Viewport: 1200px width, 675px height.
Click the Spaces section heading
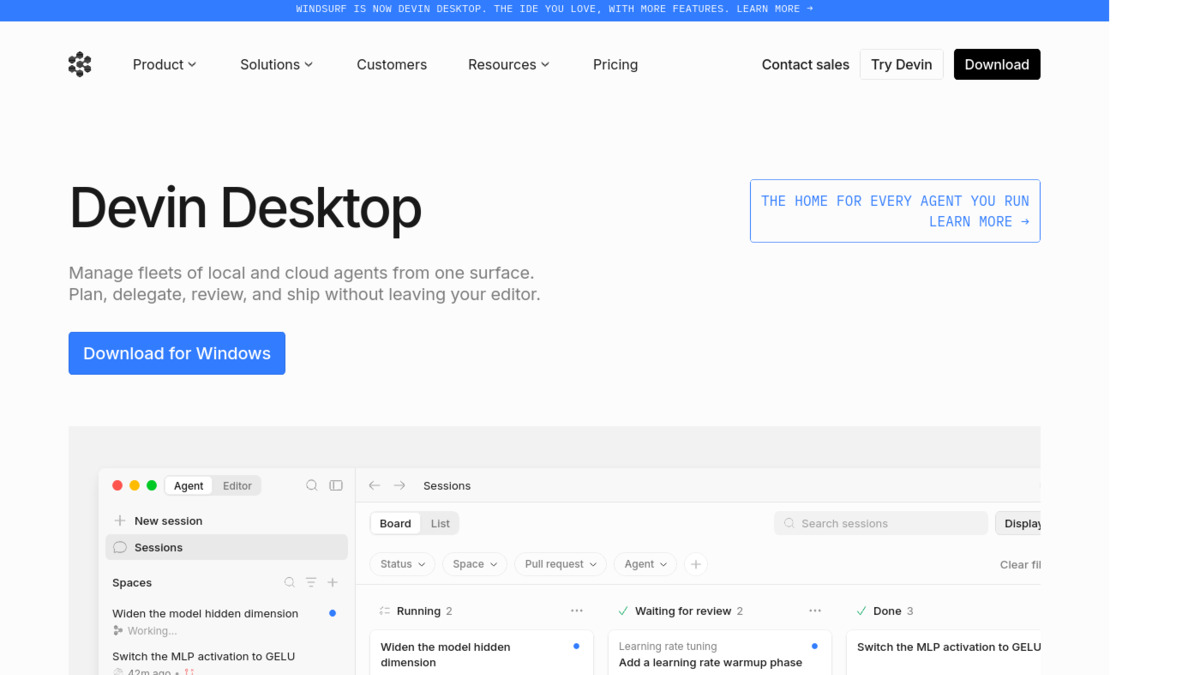click(132, 582)
